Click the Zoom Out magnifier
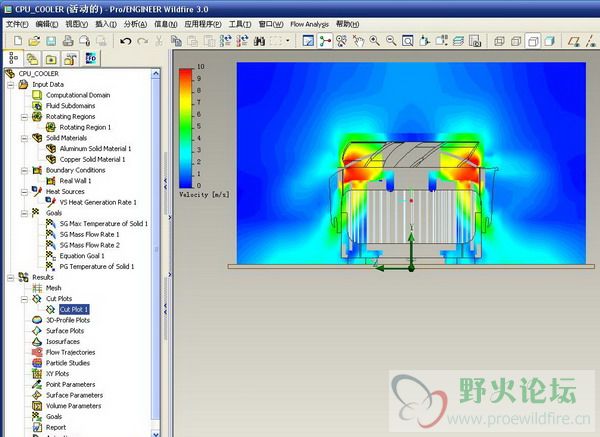600x437 pixels. click(x=391, y=41)
